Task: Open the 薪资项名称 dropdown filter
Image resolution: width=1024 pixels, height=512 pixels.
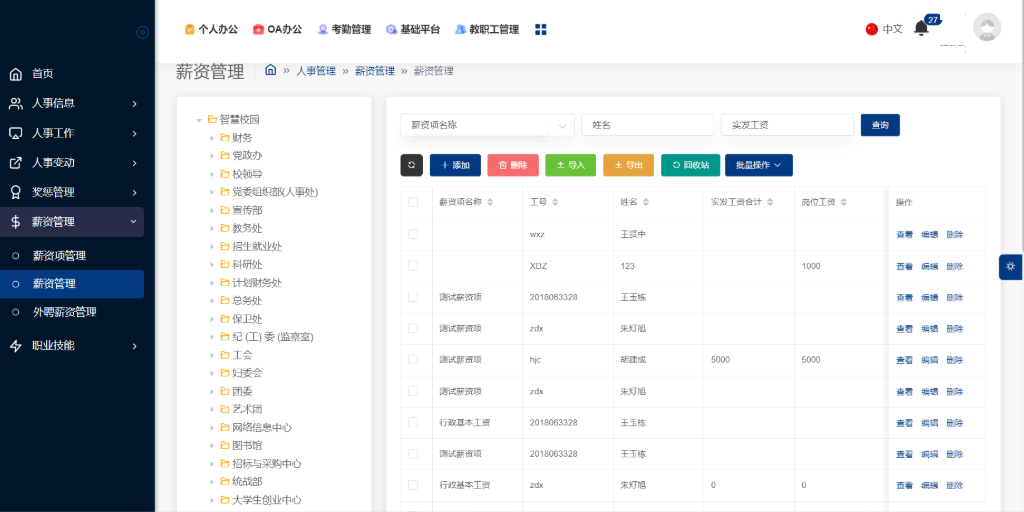Action: click(x=487, y=125)
